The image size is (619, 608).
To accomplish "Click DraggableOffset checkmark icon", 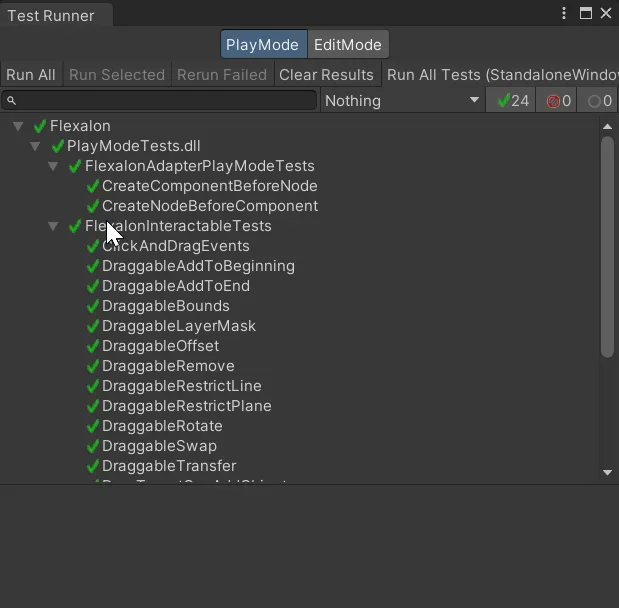I will pos(93,346).
